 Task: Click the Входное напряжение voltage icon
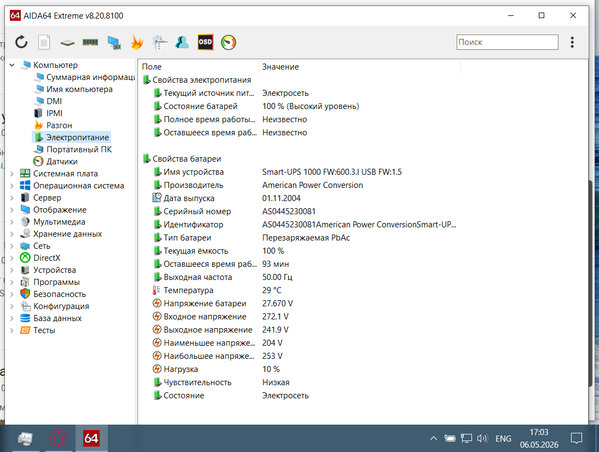tap(157, 316)
